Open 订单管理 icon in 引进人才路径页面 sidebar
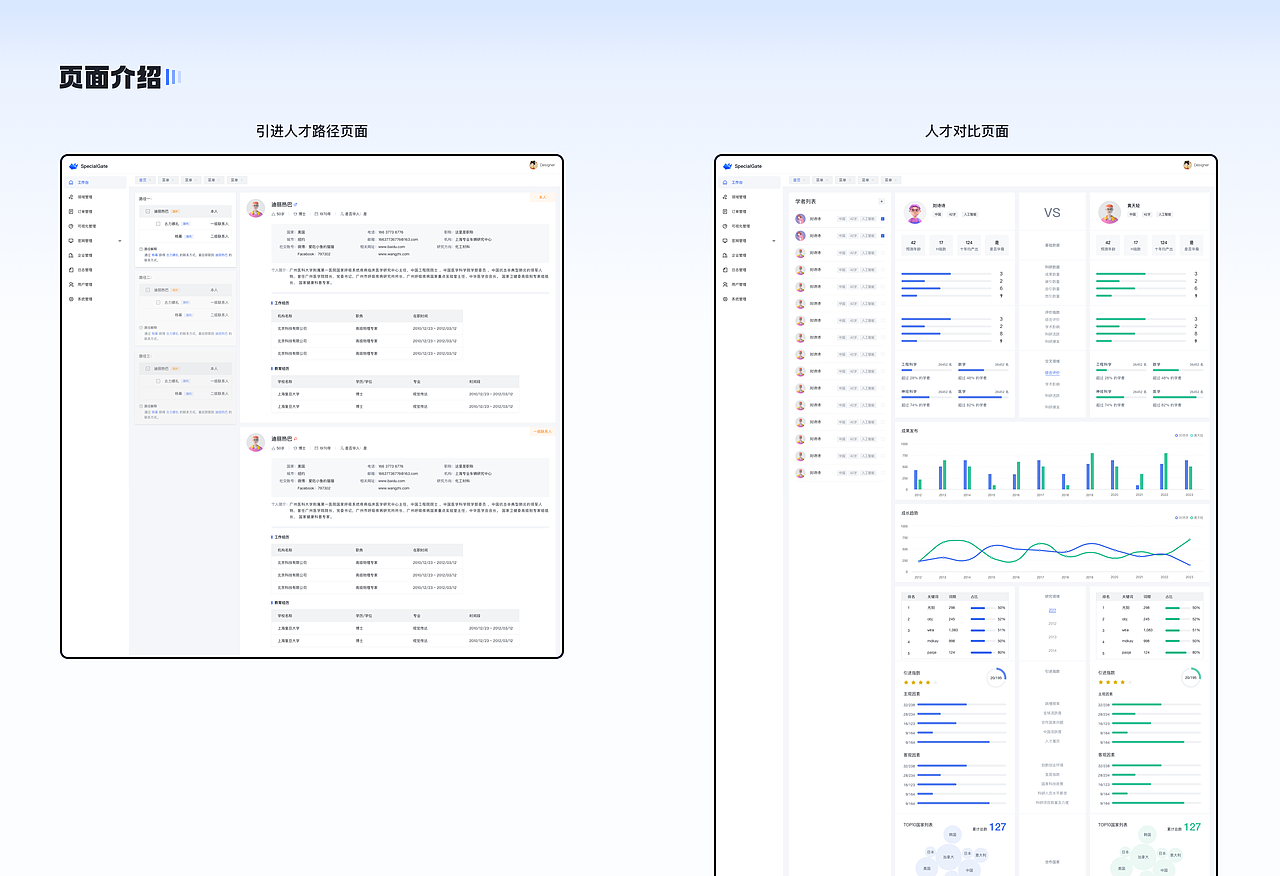1280x876 pixels. click(71, 211)
